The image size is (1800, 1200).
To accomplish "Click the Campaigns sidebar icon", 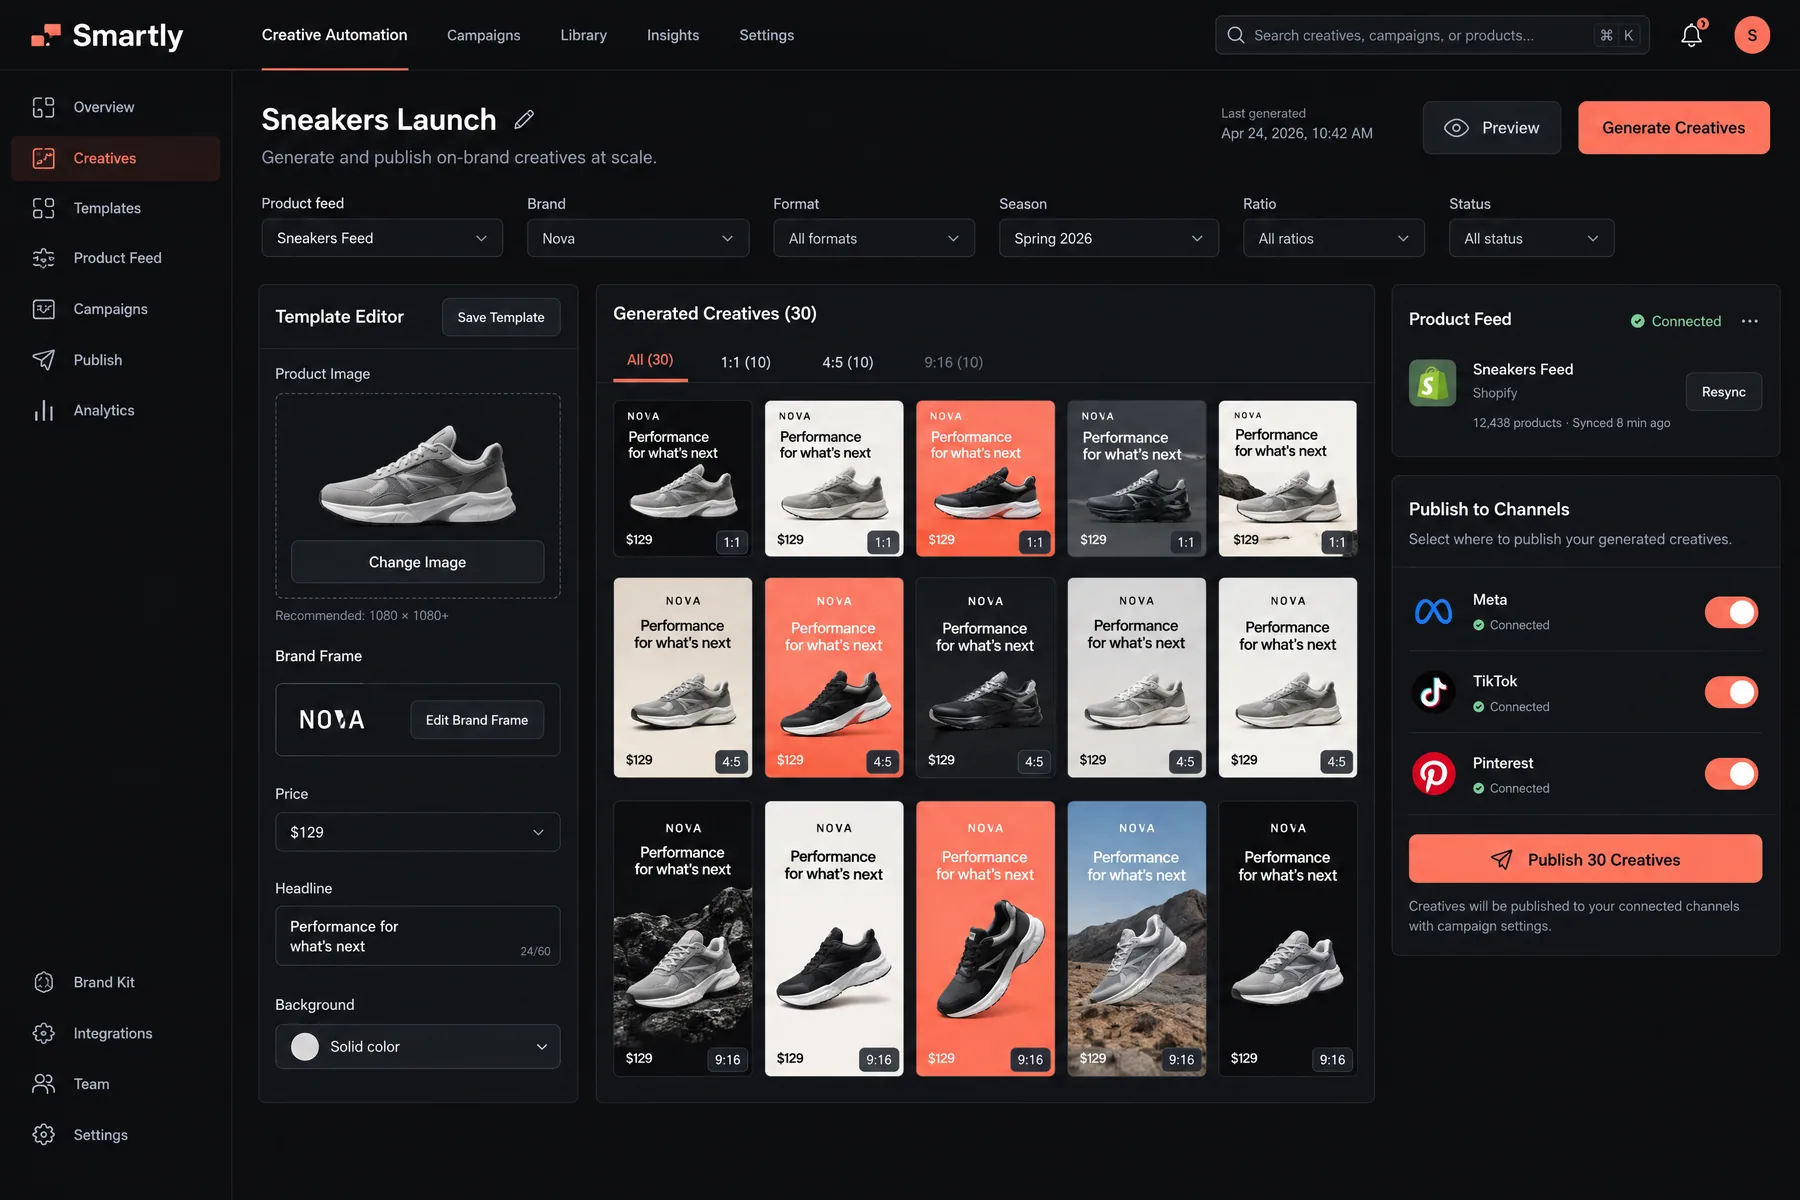I will 44,309.
